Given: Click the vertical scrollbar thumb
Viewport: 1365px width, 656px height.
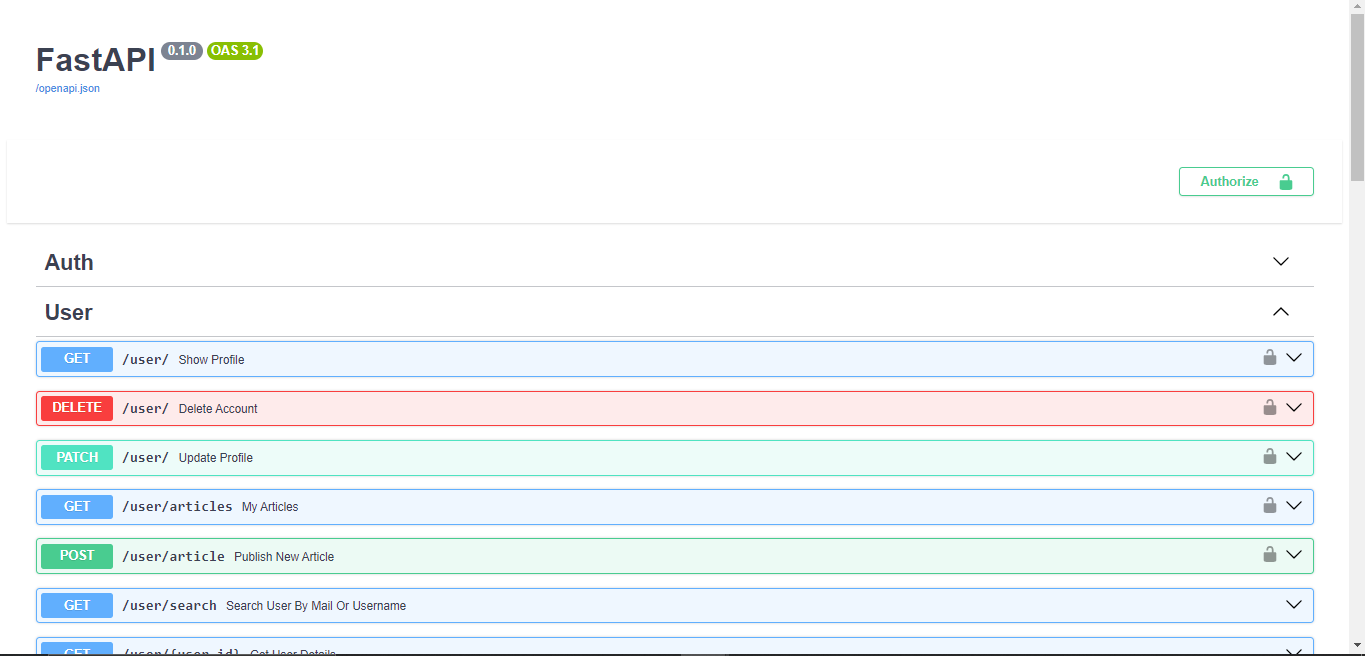Looking at the screenshot, I should pyautogui.click(x=1357, y=98).
